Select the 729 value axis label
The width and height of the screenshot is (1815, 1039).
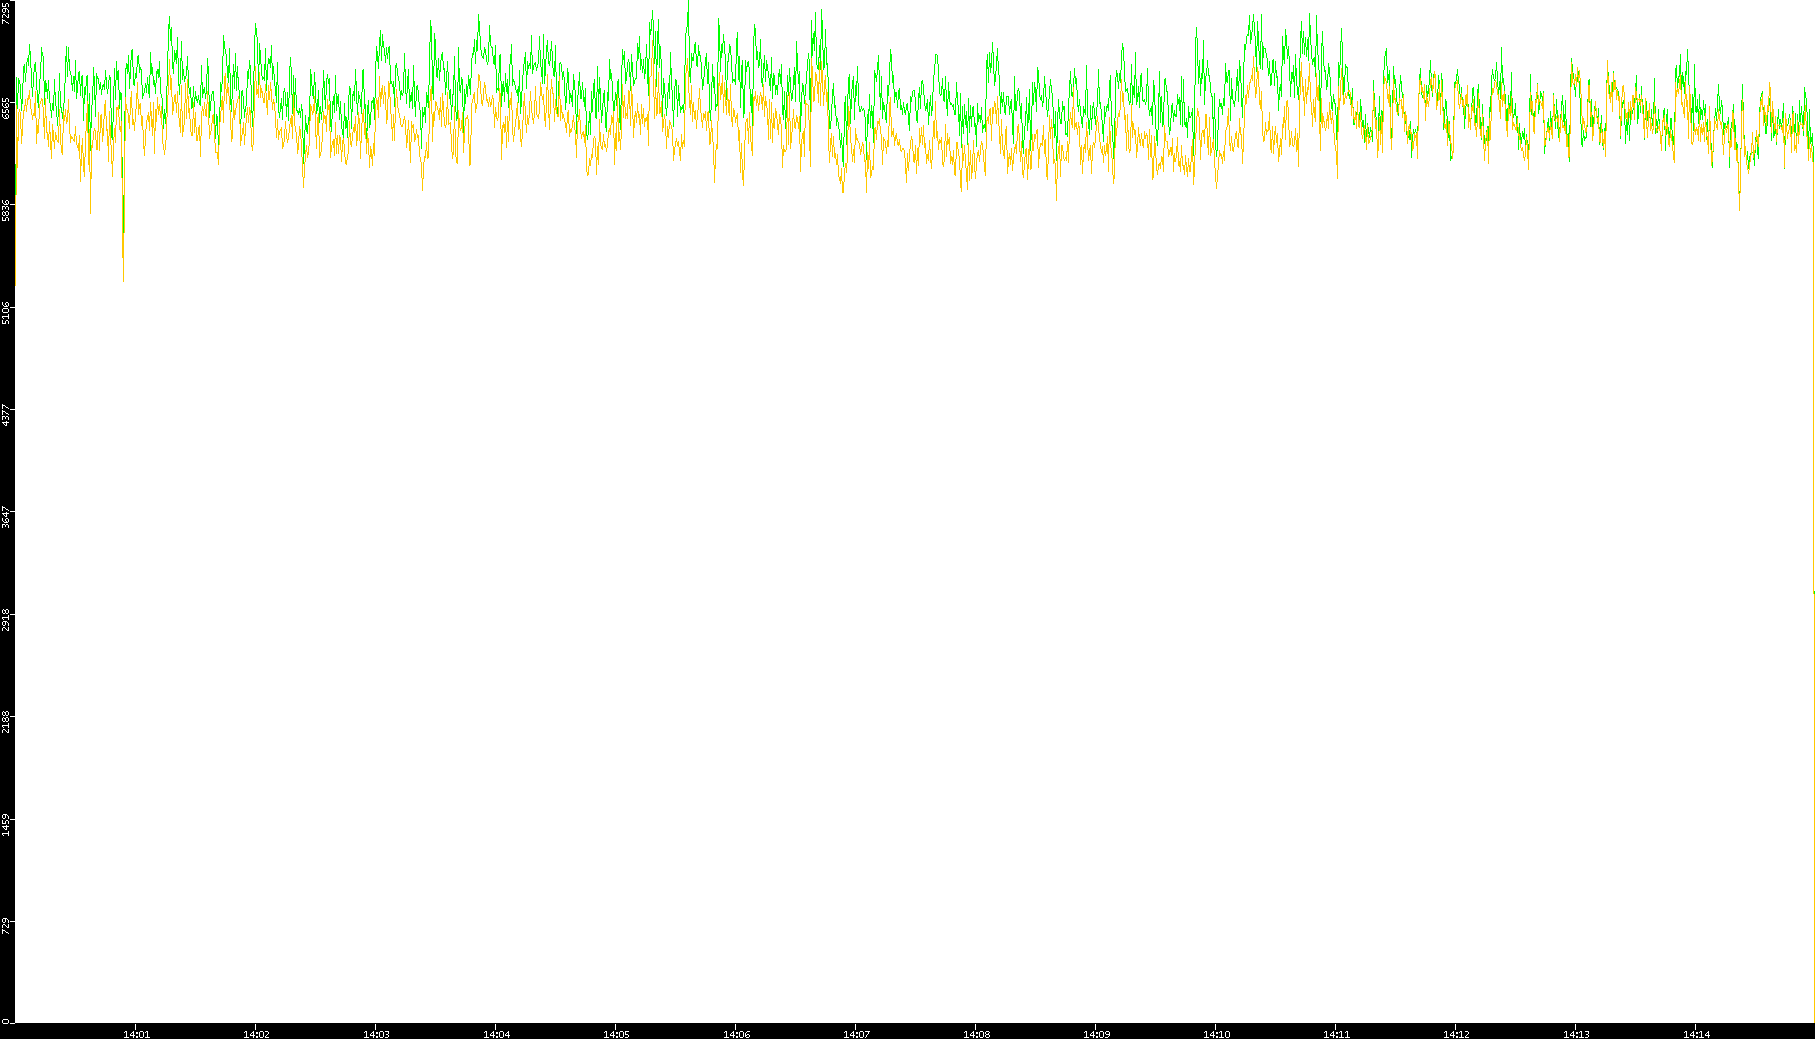pyautogui.click(x=7, y=926)
